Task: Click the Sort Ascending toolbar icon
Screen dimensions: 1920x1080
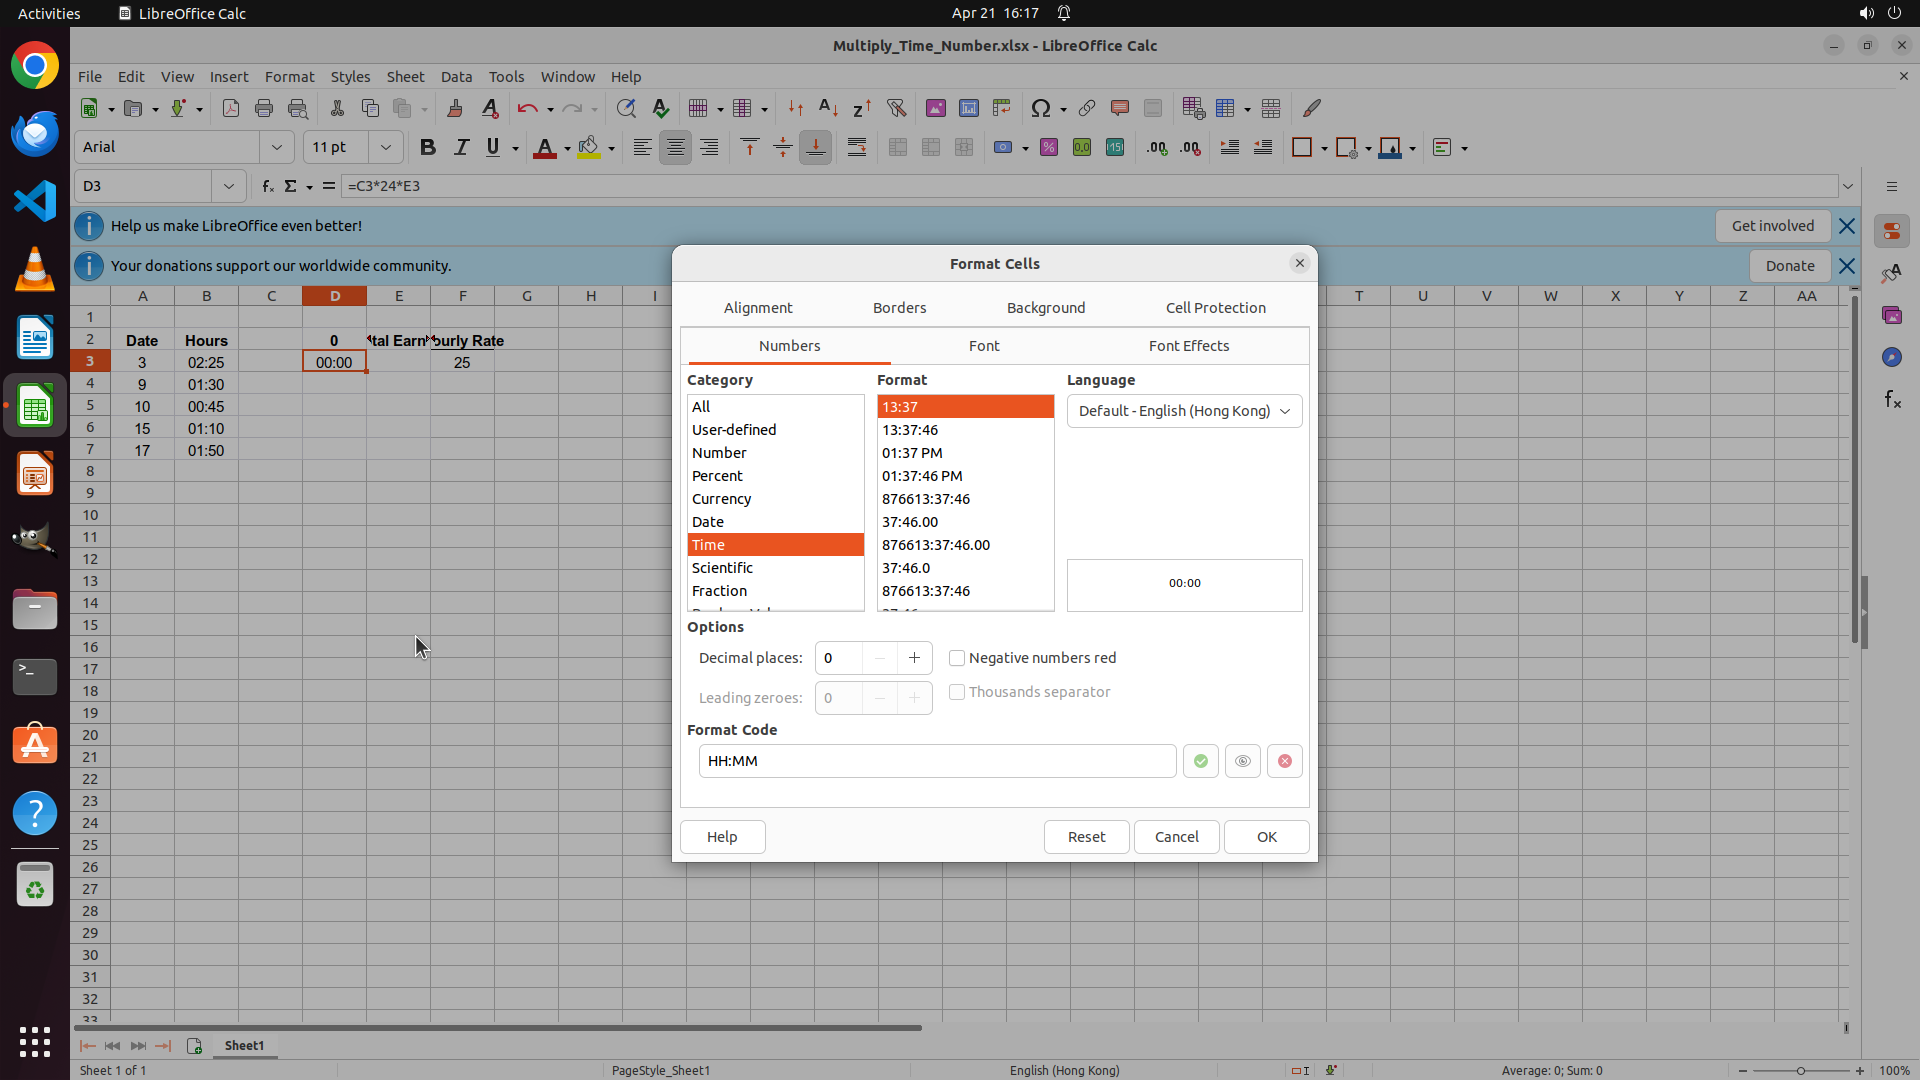Action: (828, 108)
